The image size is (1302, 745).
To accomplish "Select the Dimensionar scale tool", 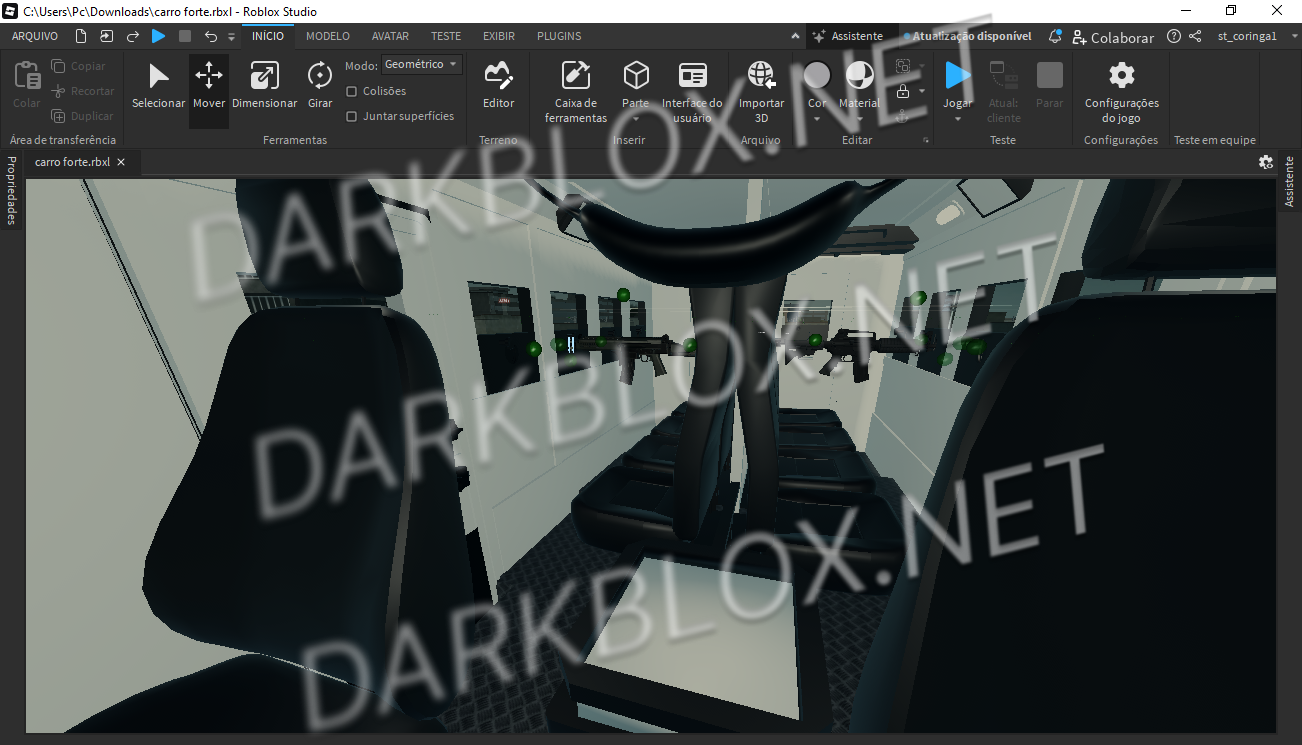I will (x=264, y=86).
